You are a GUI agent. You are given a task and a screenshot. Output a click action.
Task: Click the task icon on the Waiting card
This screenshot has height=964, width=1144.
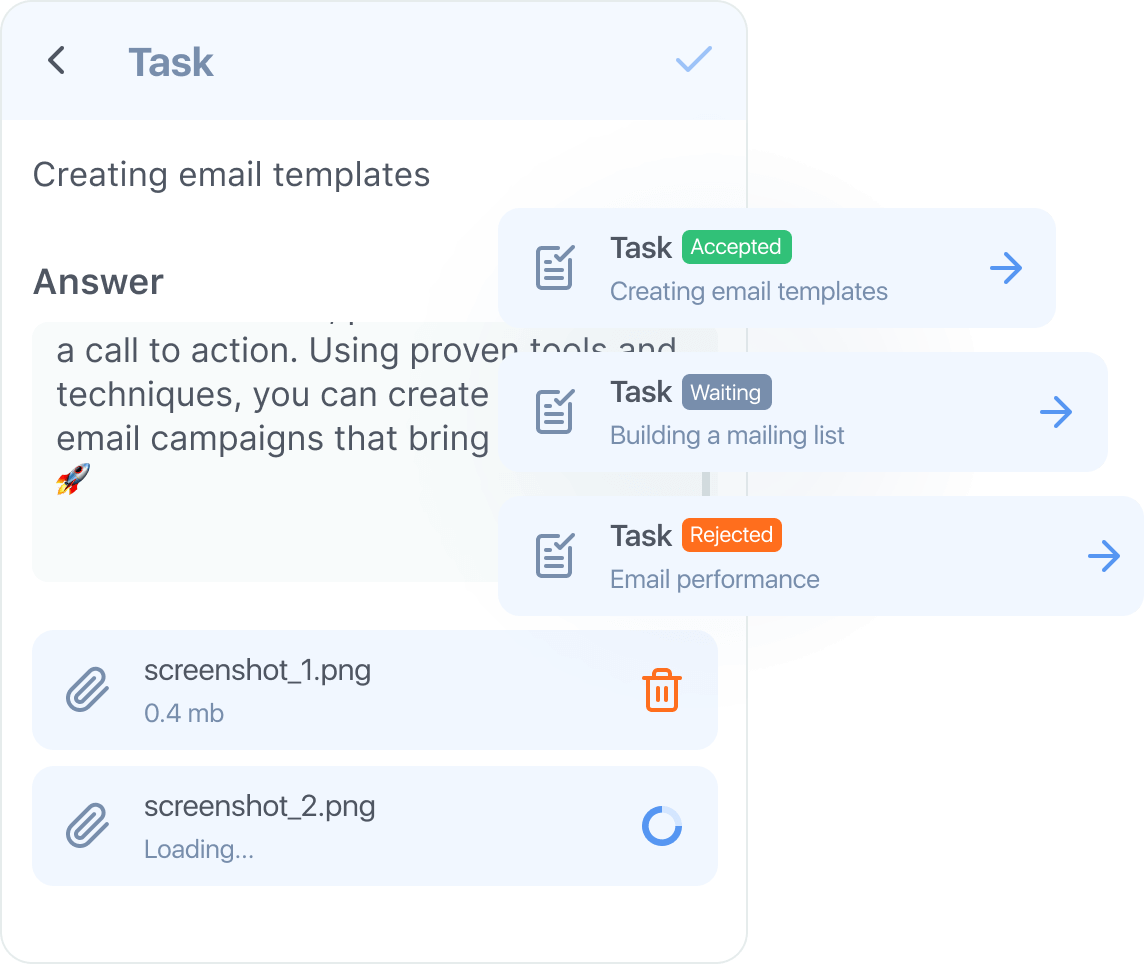coord(555,412)
